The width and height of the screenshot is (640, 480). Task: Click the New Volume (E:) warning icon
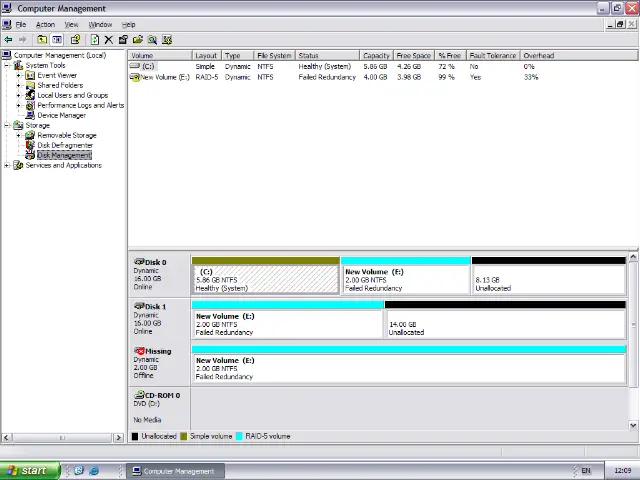point(135,77)
